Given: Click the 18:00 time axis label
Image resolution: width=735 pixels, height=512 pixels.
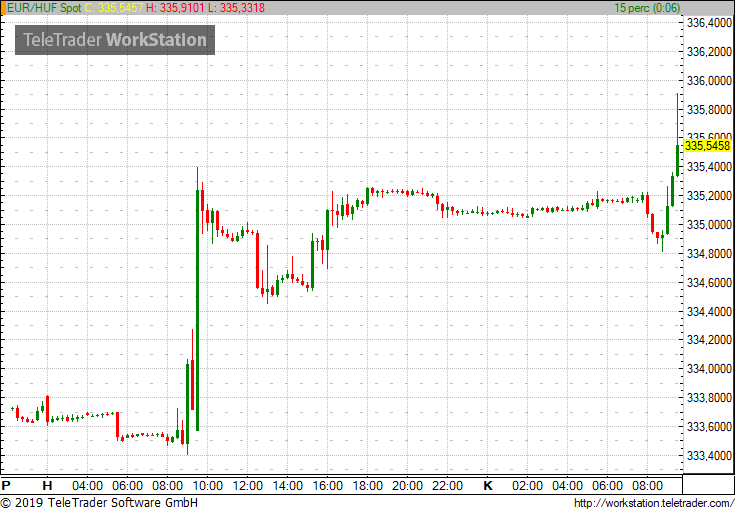Looking at the screenshot, I should coord(367,485).
